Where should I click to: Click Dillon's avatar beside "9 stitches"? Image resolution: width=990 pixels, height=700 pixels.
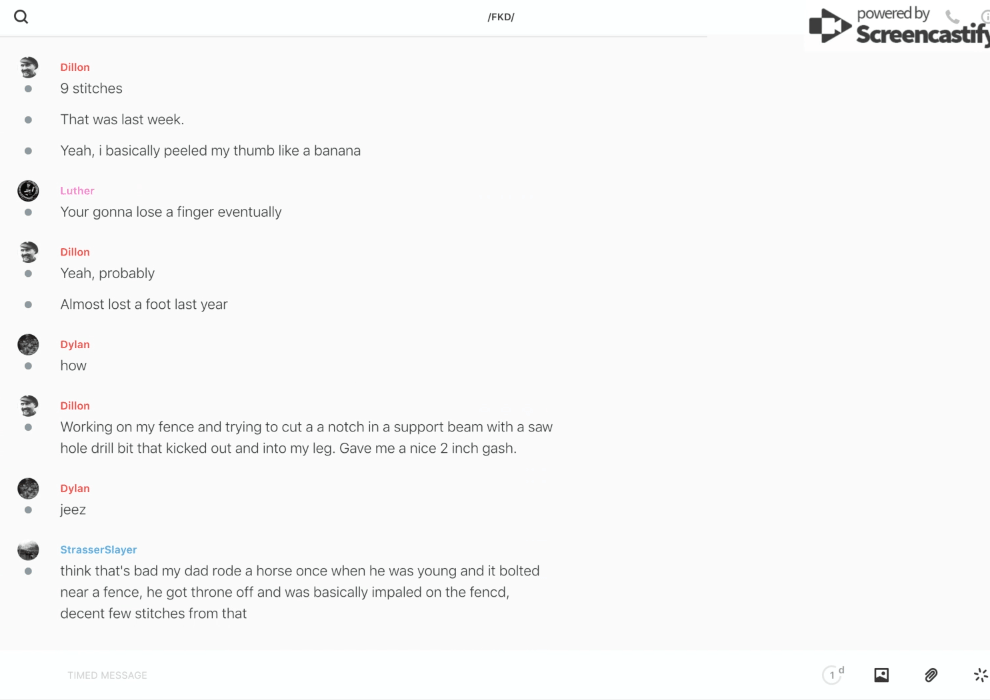click(28, 68)
